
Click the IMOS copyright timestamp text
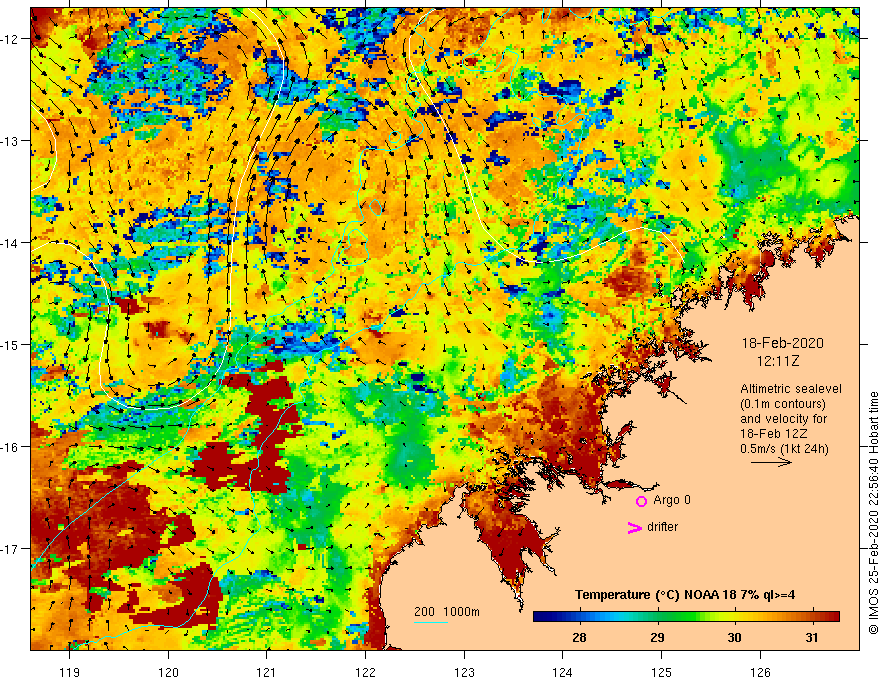pos(873,513)
